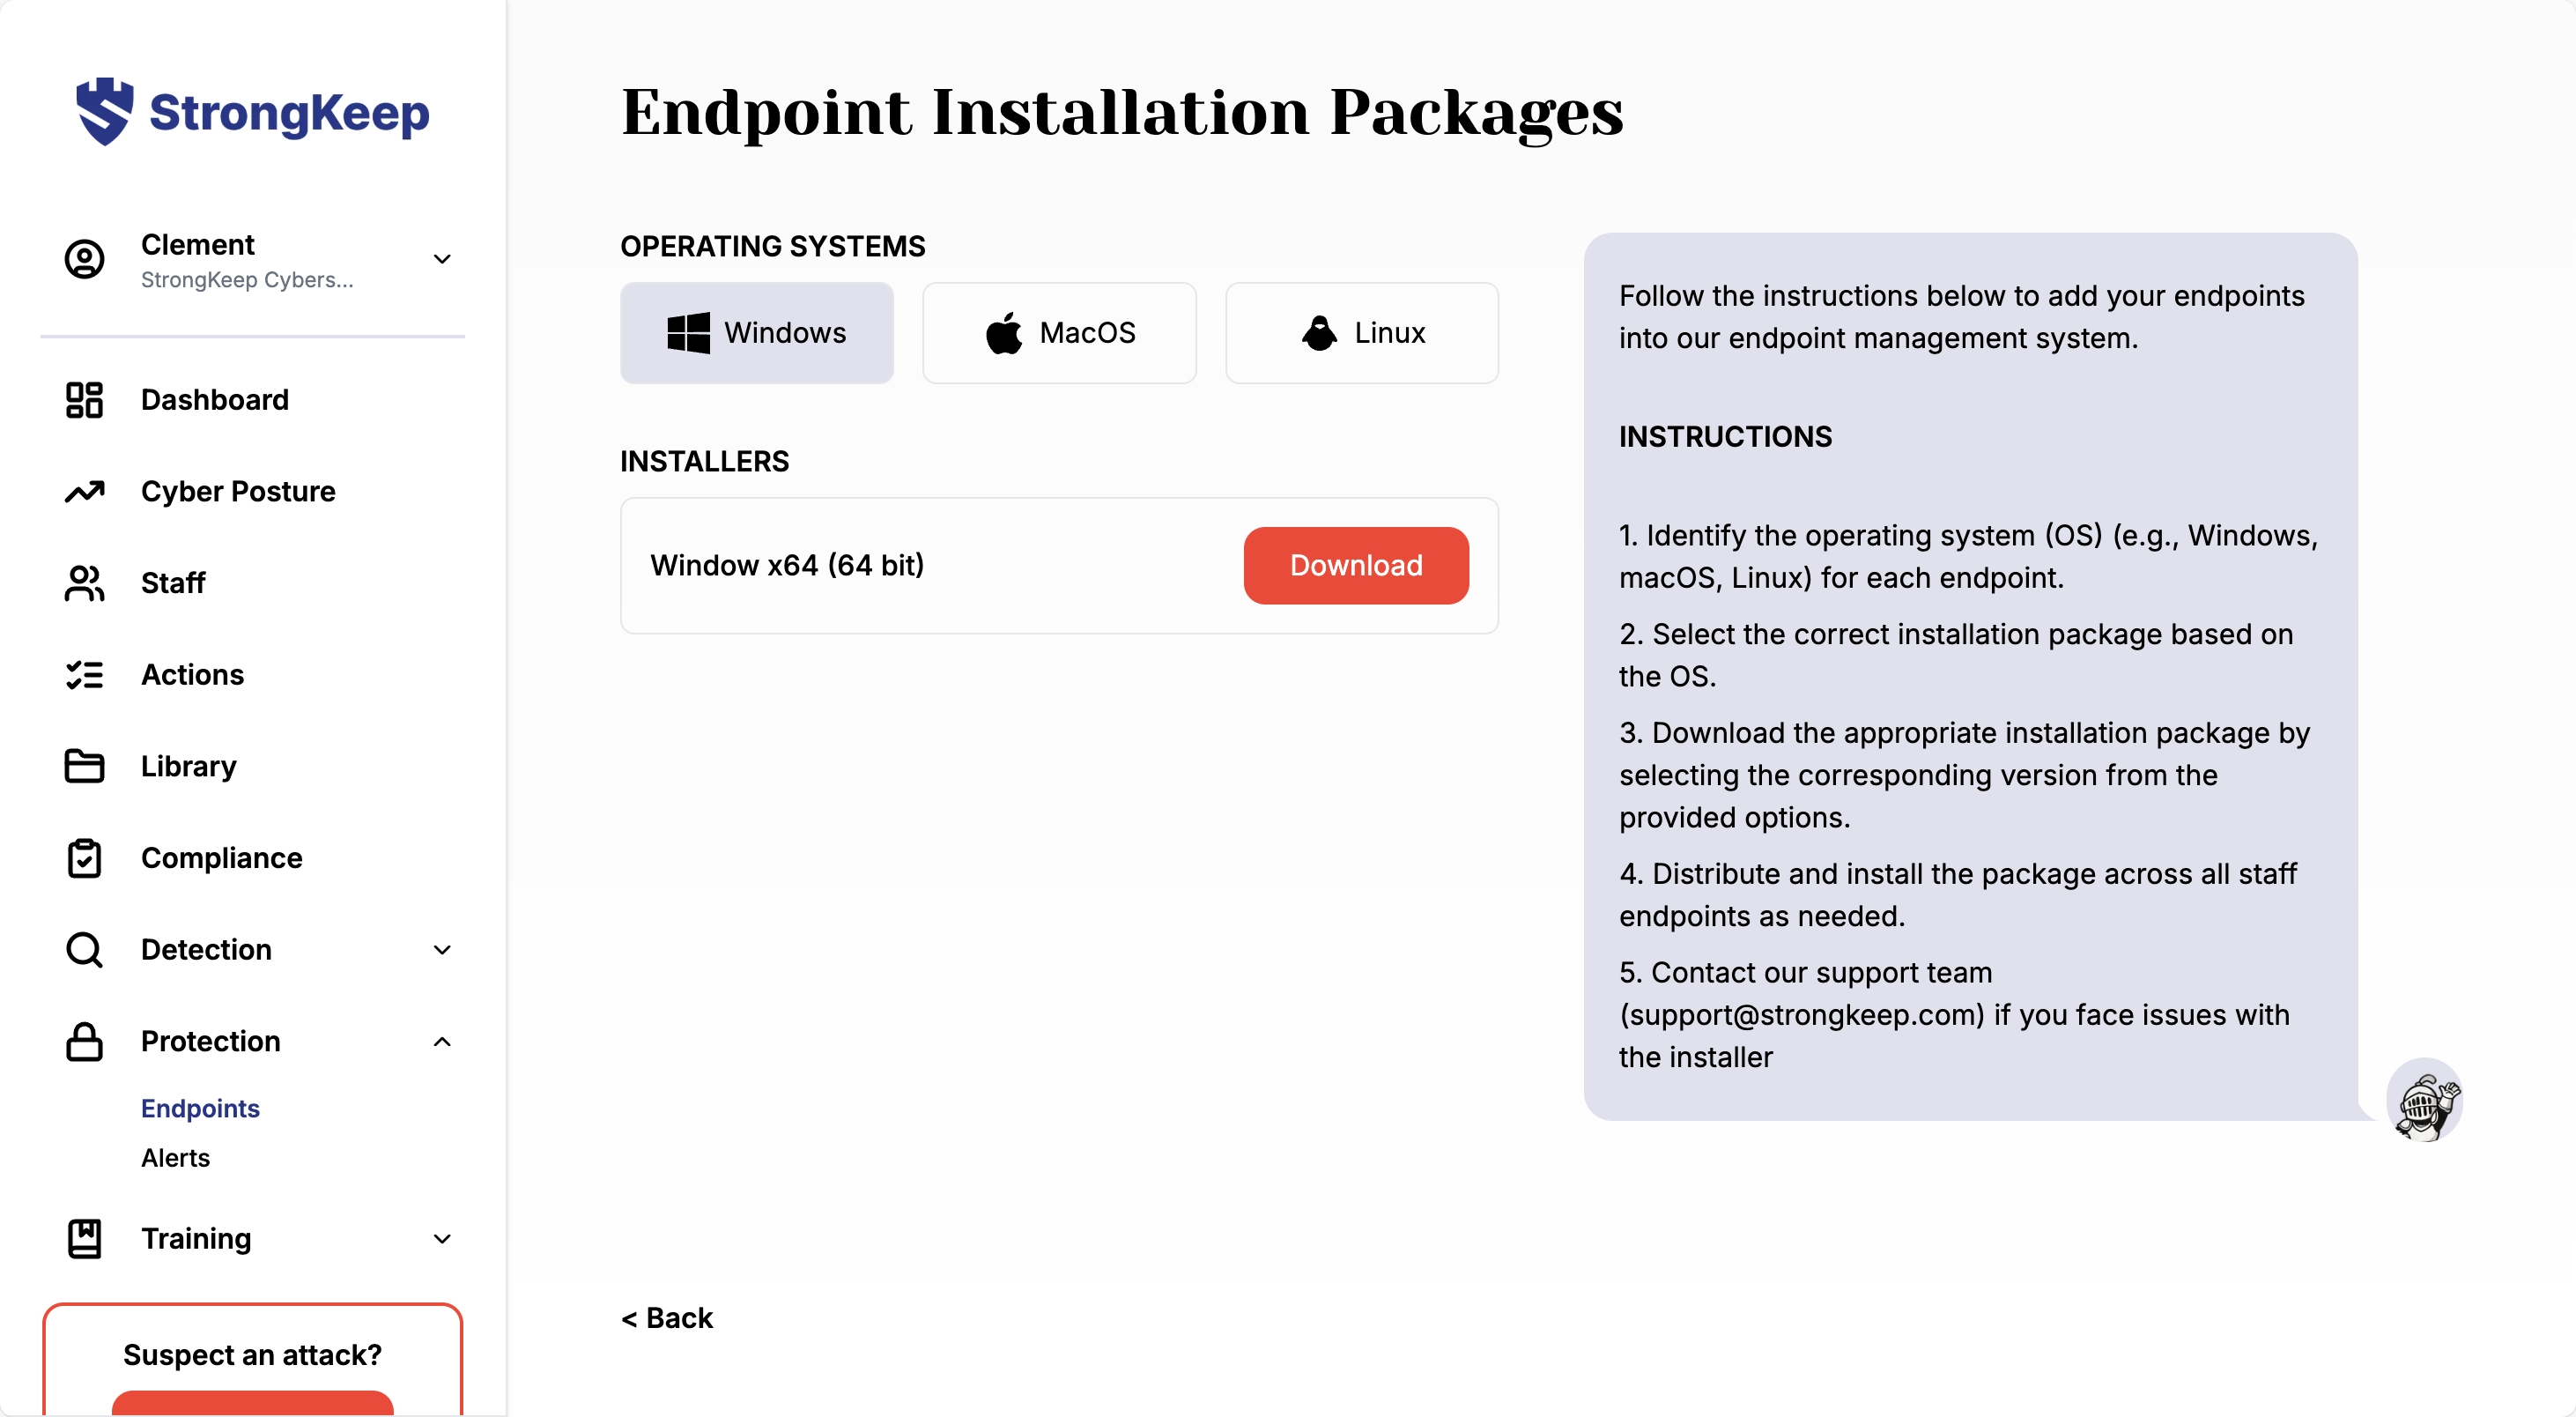This screenshot has height=1417, width=2576.
Task: Click the Staff people icon
Action: 84,583
